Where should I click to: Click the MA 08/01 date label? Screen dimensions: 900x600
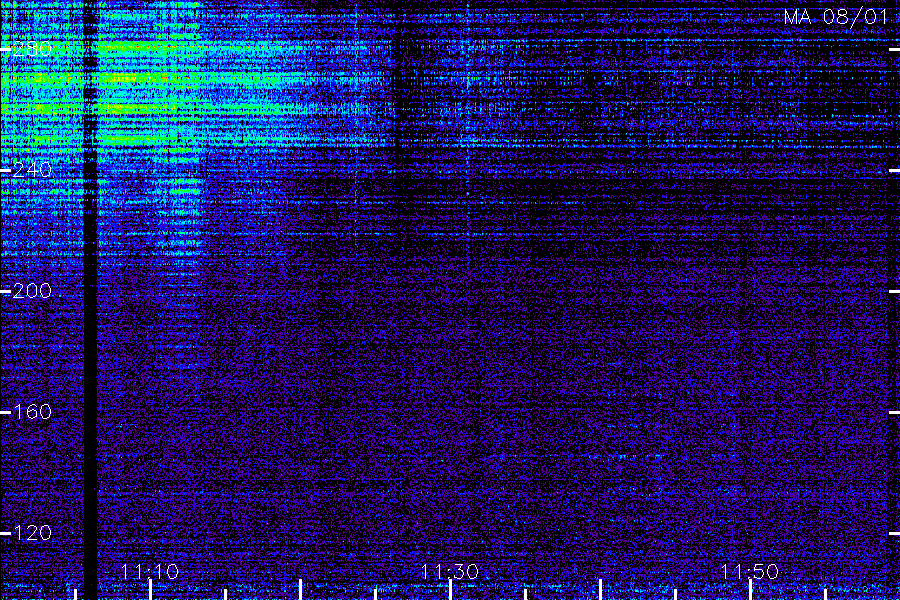(836, 17)
